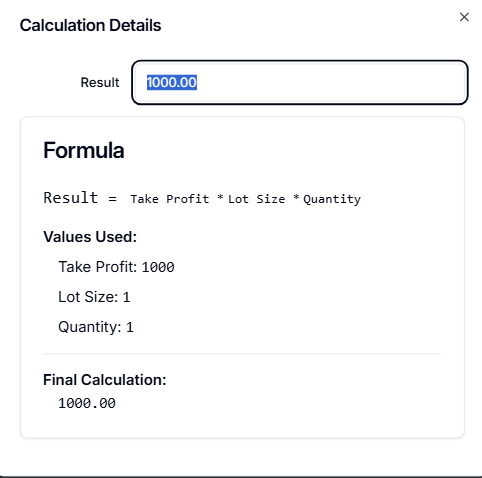Click the Final Calculation heading
Viewport: 482px width, 478px height.
coord(105,380)
